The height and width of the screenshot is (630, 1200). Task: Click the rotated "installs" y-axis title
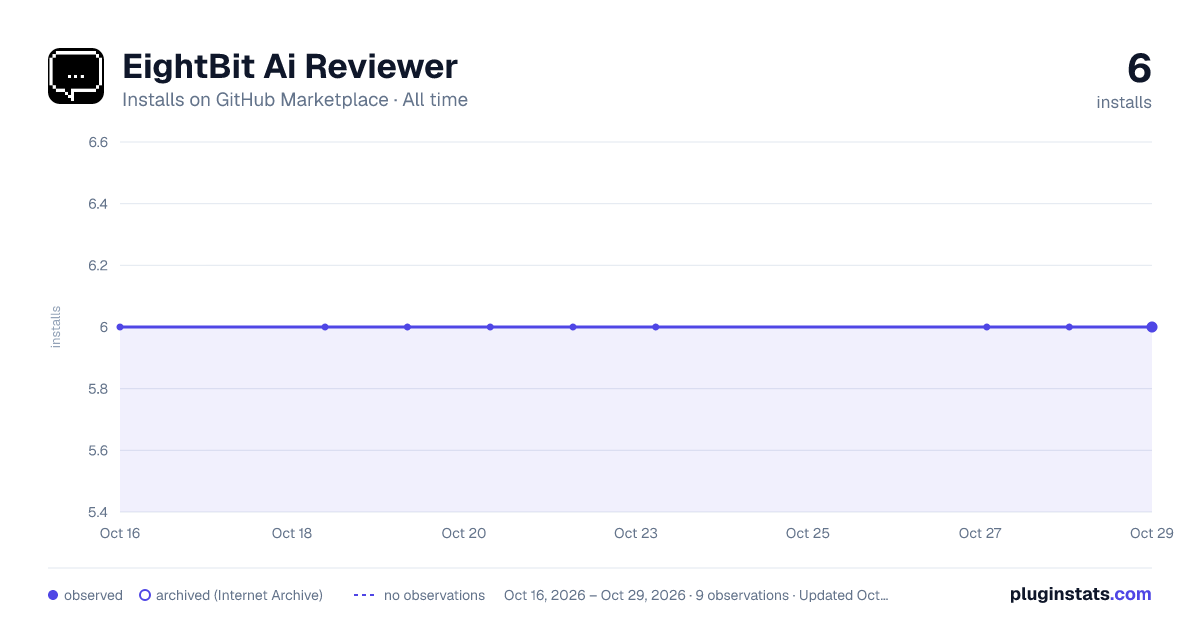coord(56,327)
